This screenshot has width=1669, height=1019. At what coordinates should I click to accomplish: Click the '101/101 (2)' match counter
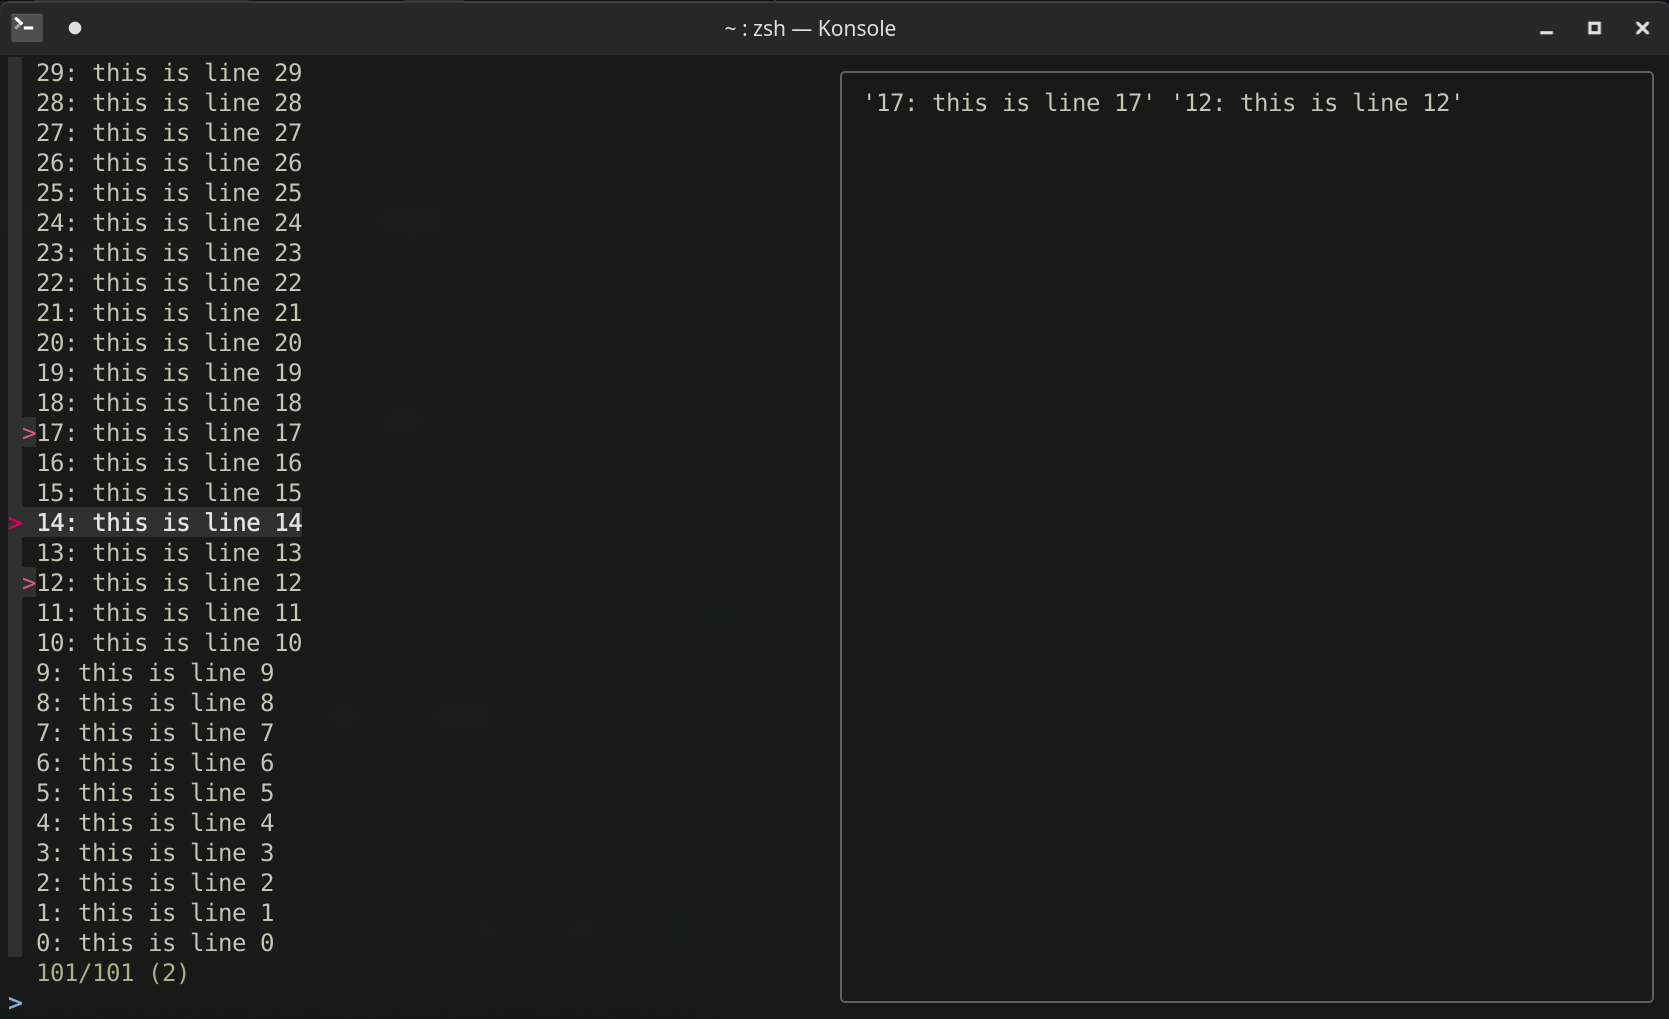[112, 973]
